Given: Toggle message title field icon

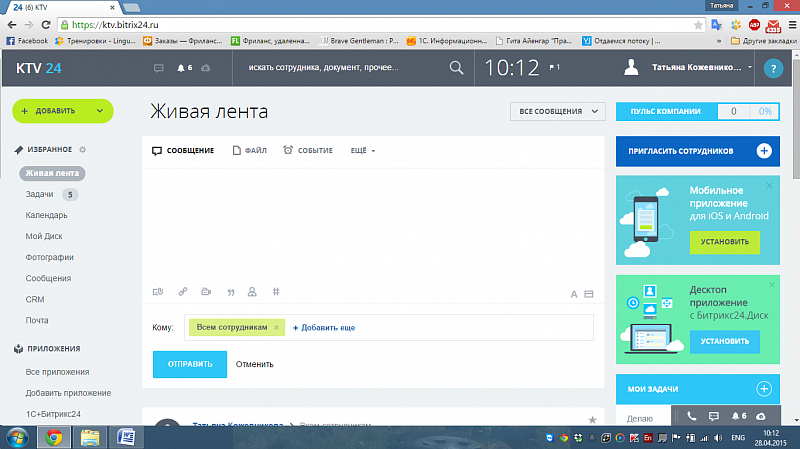Looking at the screenshot, I should tap(589, 294).
